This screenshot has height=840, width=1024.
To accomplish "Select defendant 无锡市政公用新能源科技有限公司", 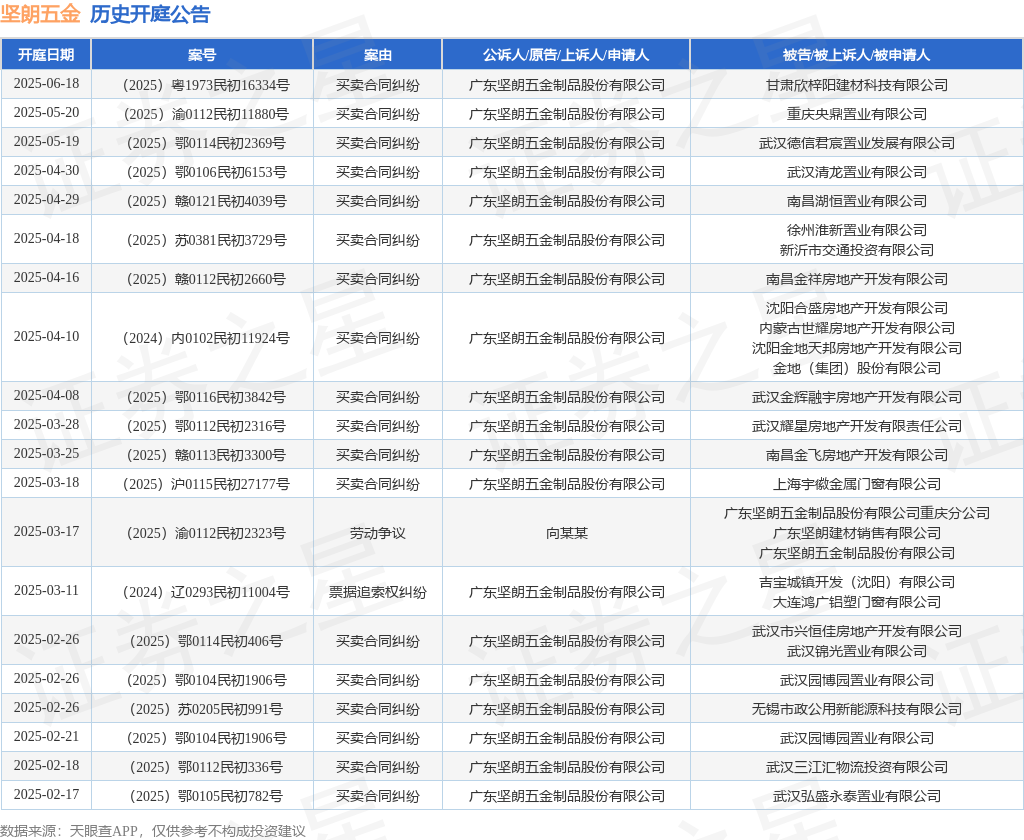I will [x=857, y=709].
